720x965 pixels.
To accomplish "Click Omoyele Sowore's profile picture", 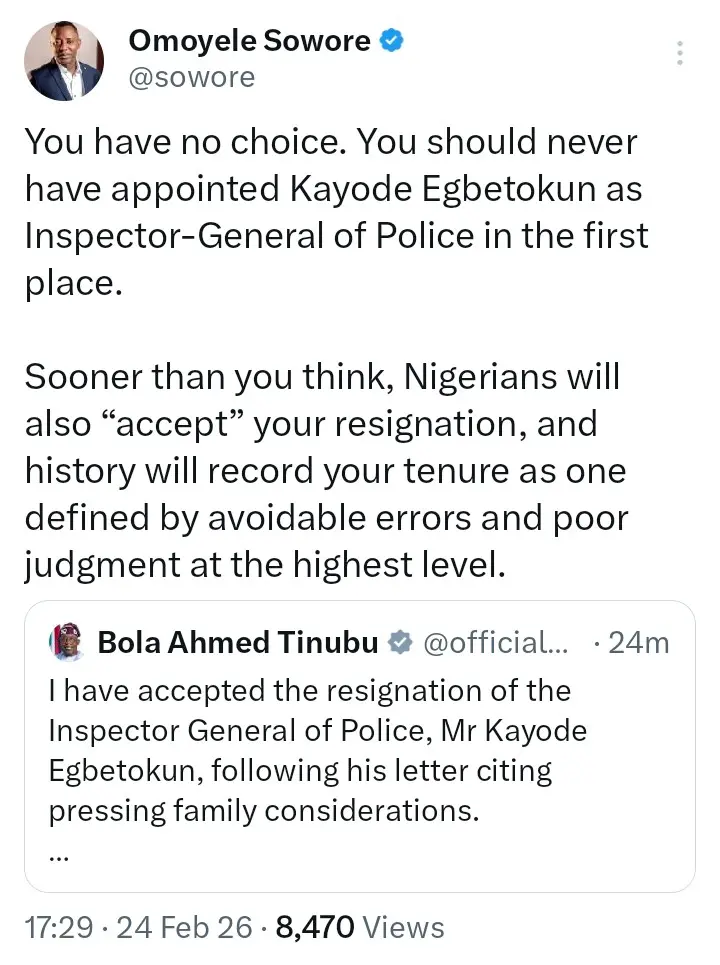I will pos(65,60).
